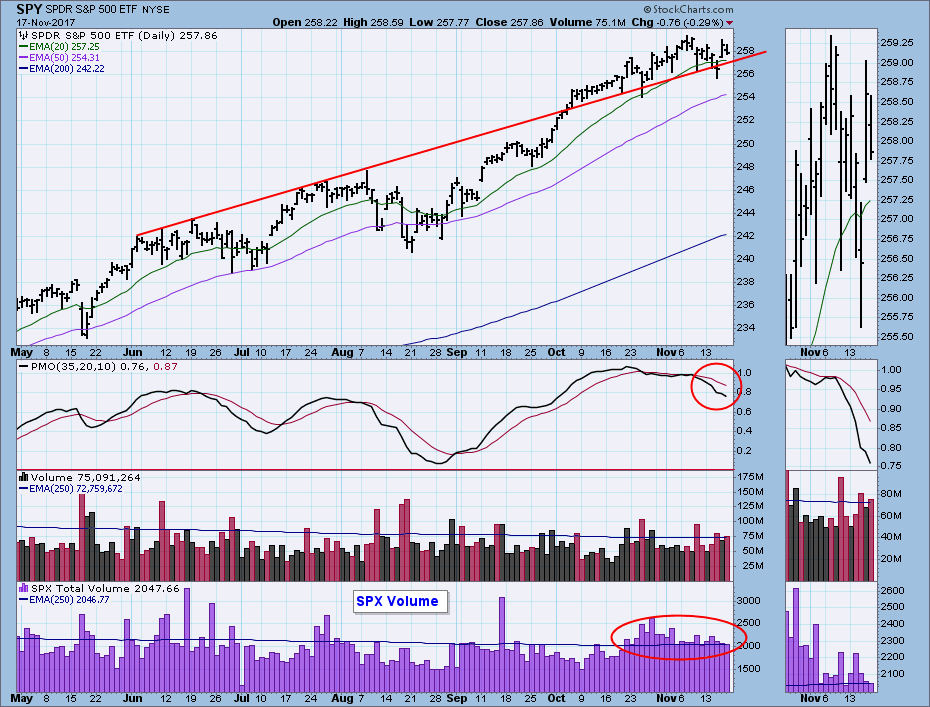Click the Aug label under the price panel

343,352
